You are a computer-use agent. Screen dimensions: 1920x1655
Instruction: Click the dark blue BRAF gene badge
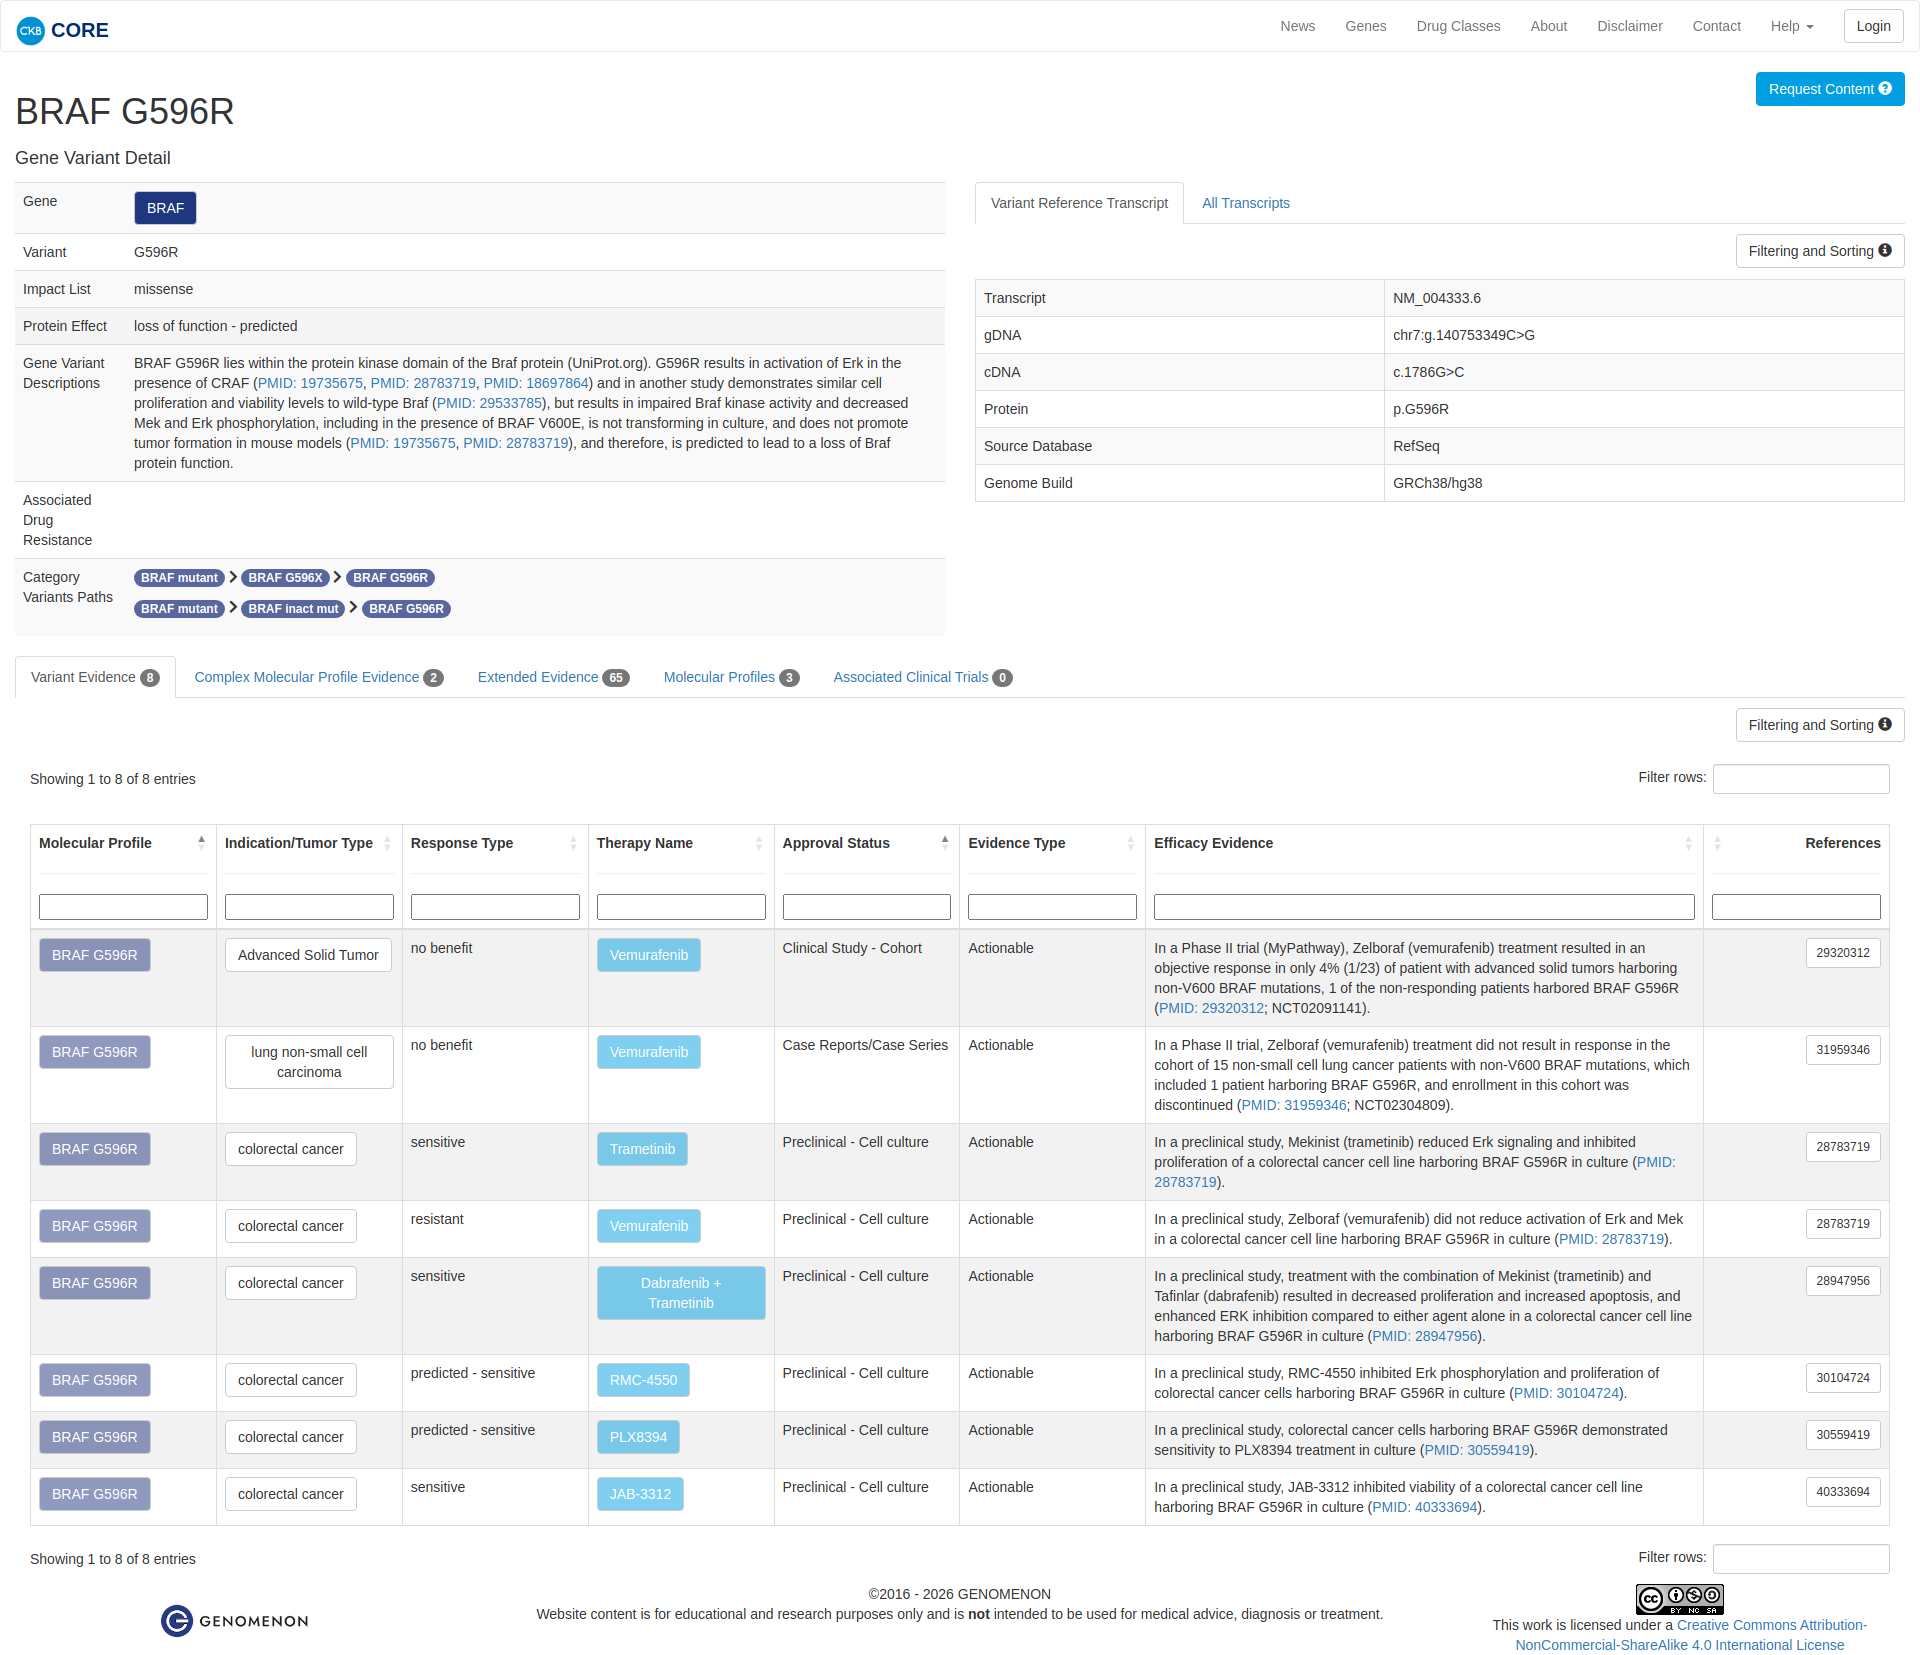point(165,208)
